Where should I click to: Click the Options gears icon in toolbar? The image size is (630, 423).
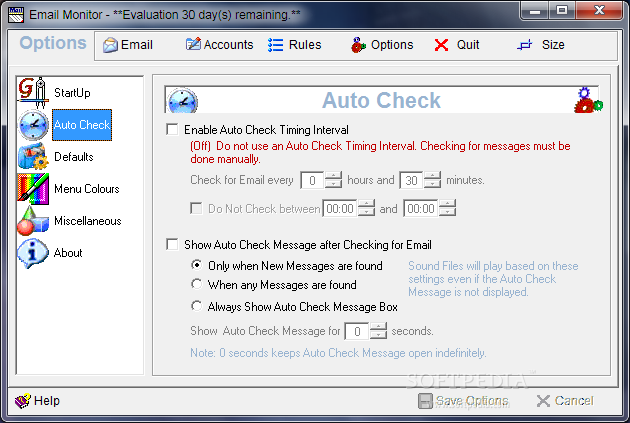coord(358,45)
